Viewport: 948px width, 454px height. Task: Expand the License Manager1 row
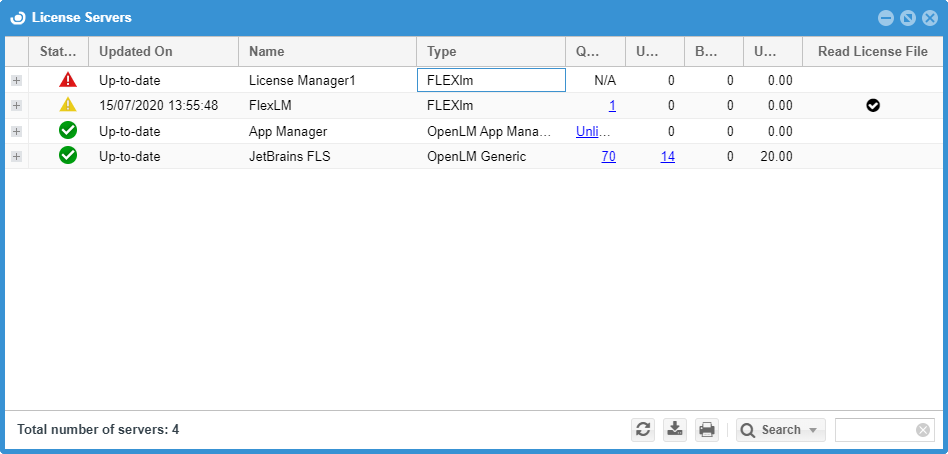coord(16,80)
